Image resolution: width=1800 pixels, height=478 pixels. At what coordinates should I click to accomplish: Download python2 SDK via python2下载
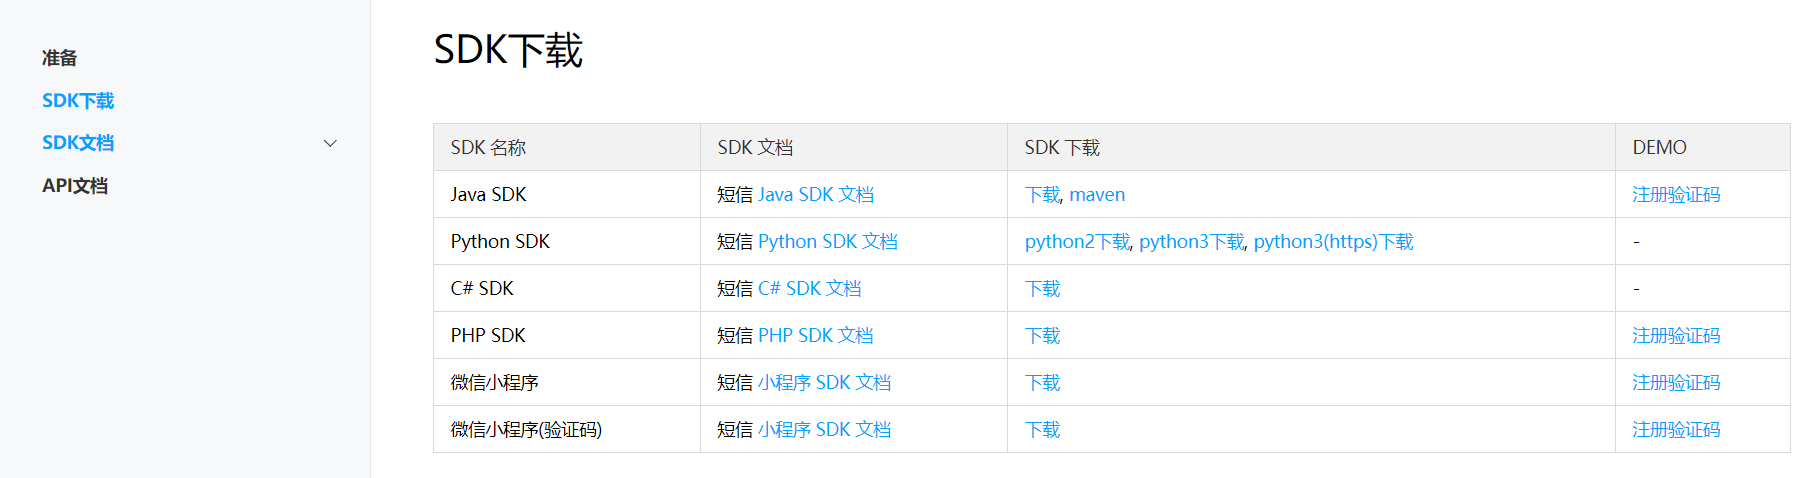click(1077, 241)
